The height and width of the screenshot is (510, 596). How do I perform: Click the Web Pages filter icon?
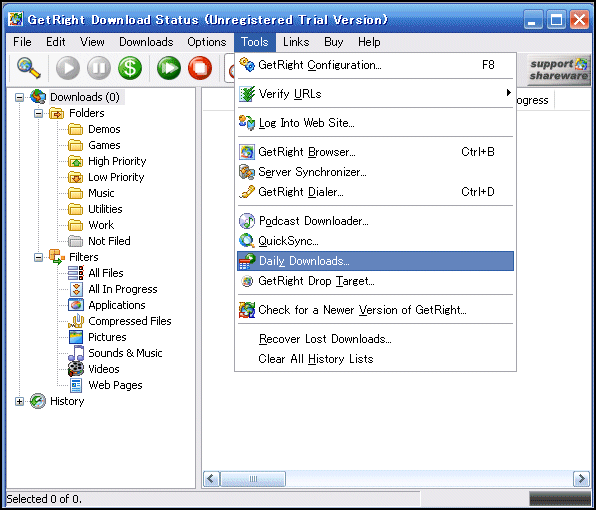point(76,385)
